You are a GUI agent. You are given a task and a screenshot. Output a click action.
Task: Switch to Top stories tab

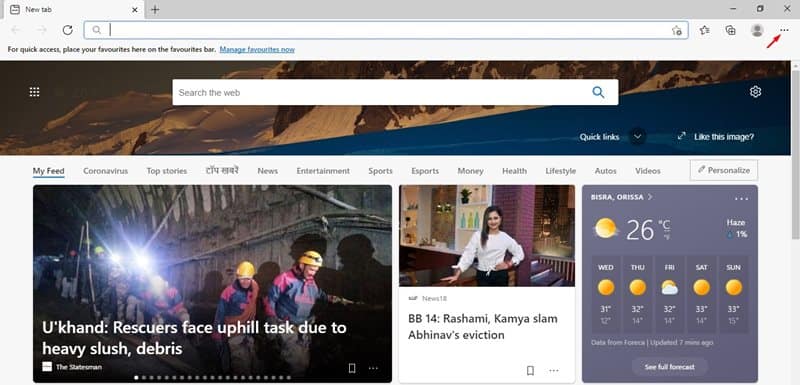point(167,171)
